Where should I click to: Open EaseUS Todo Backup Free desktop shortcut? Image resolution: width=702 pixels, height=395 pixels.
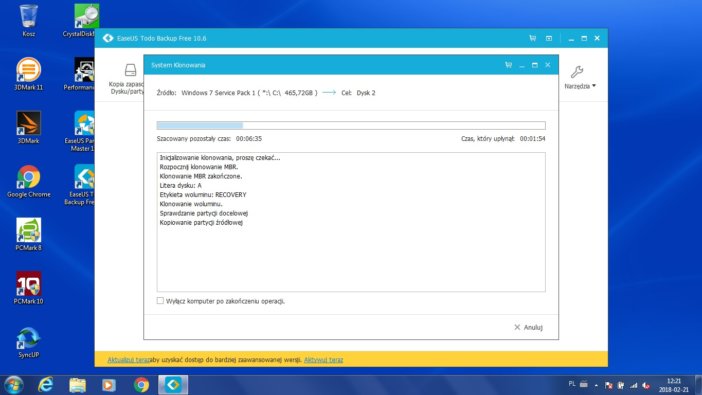pyautogui.click(x=81, y=185)
